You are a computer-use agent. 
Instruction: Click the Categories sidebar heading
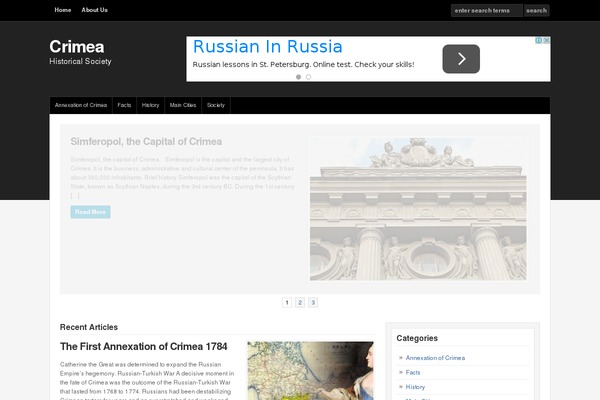(x=417, y=338)
